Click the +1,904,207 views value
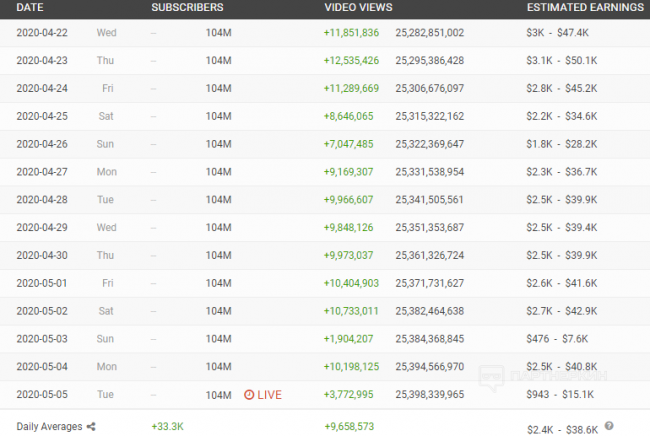650x436 pixels. (x=351, y=339)
